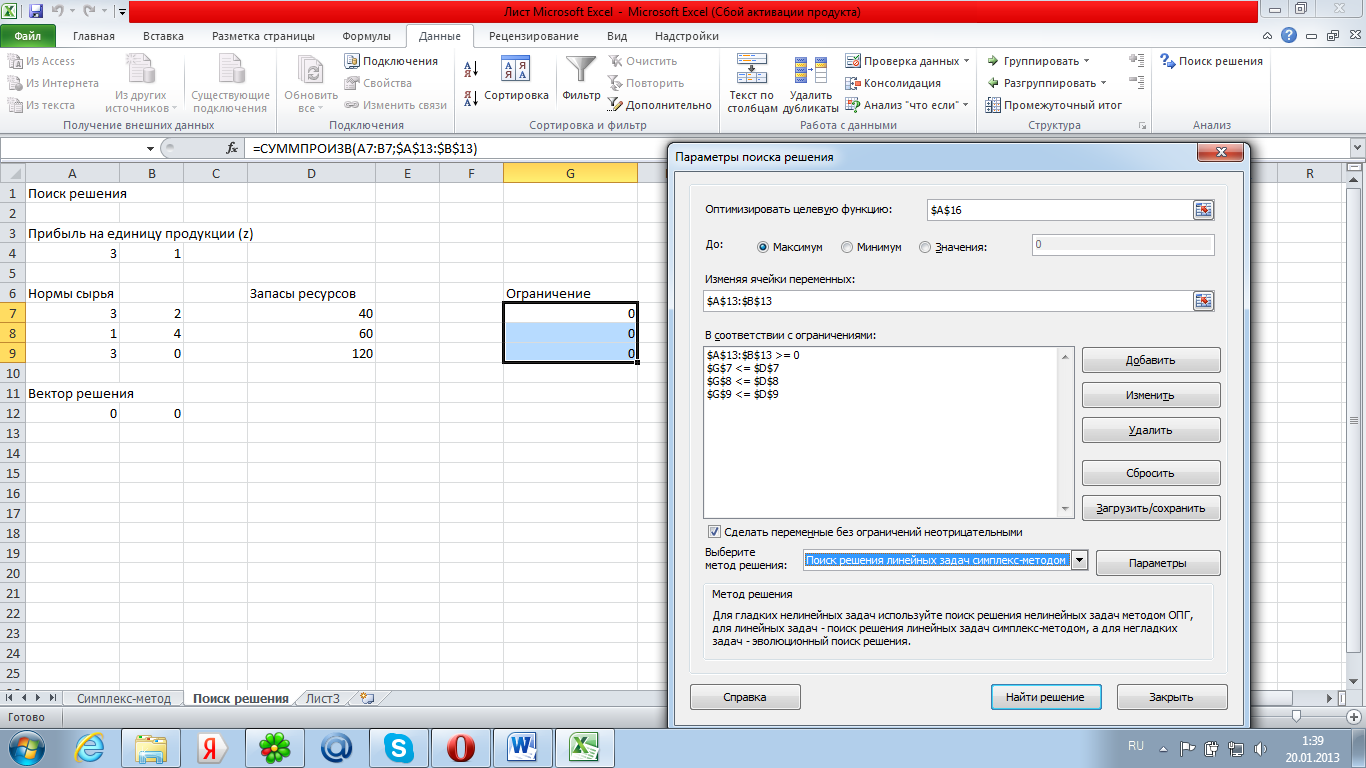Image resolution: width=1366 pixels, height=768 pixels.
Task: Click Удалить дубликаты
Action: point(810,85)
